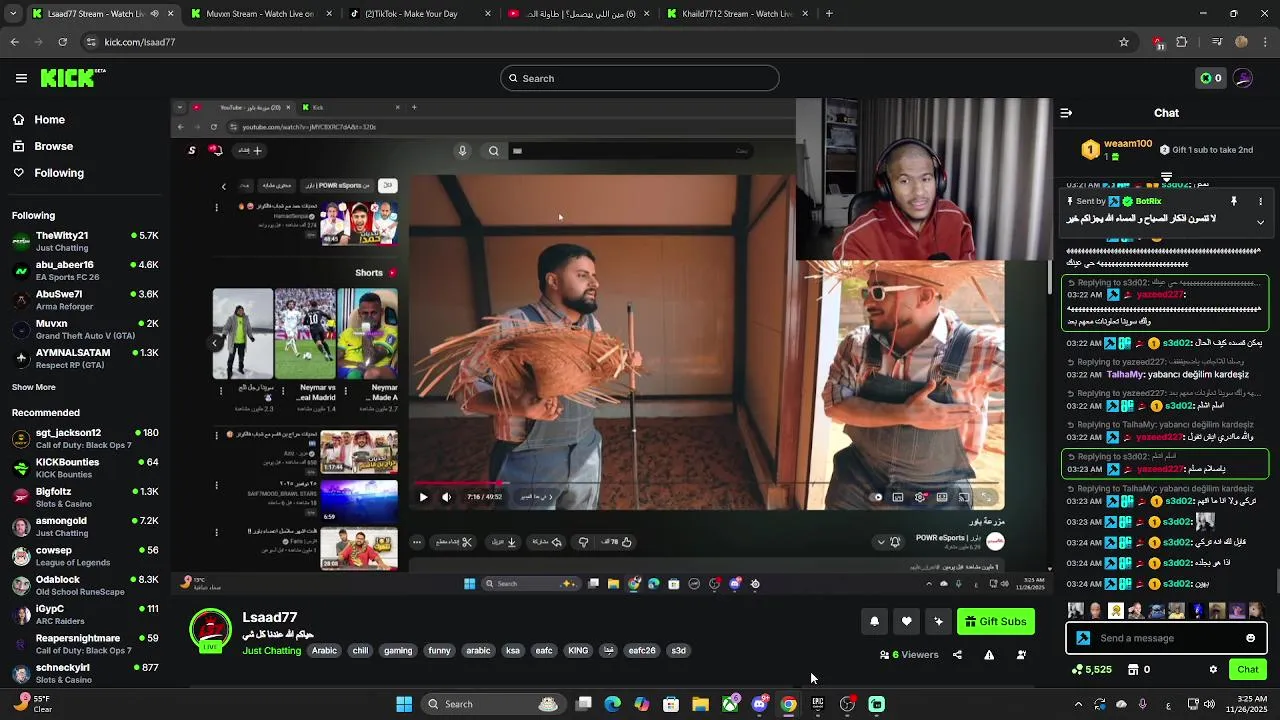Click the Kick search field

[x=640, y=78]
